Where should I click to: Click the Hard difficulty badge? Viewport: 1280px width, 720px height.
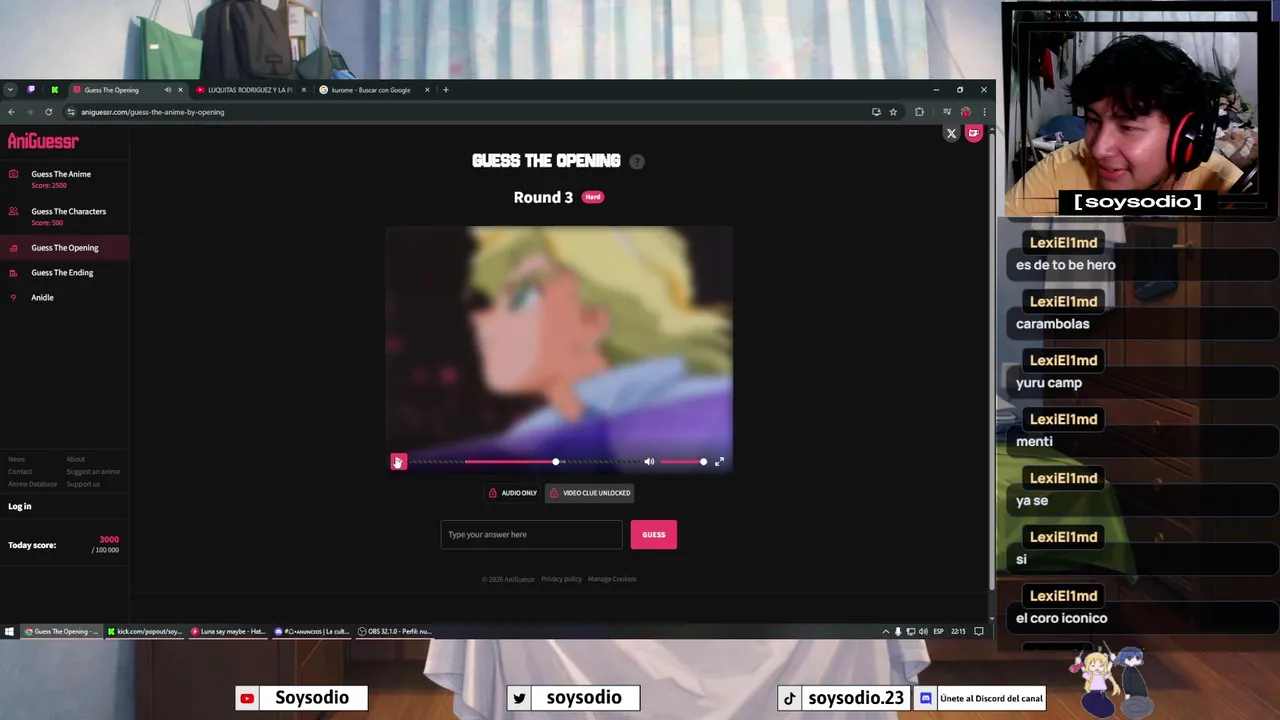593,197
